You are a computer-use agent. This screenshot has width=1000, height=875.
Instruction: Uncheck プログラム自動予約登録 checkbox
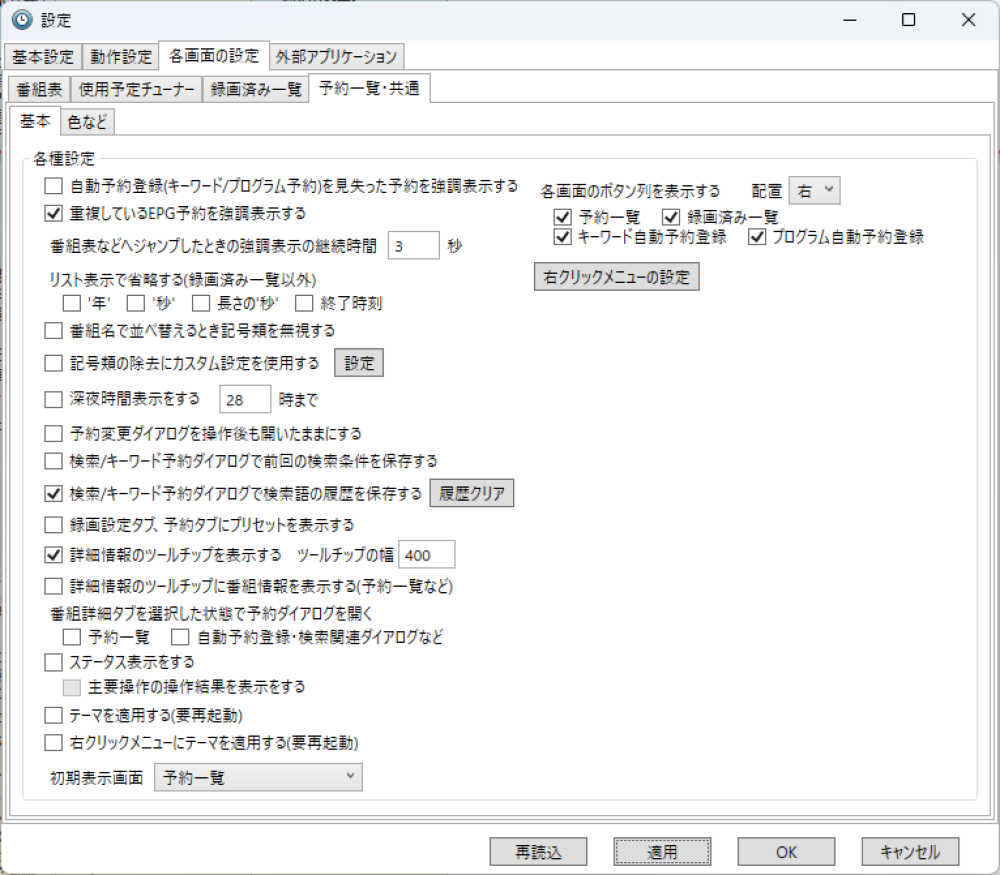tap(757, 237)
